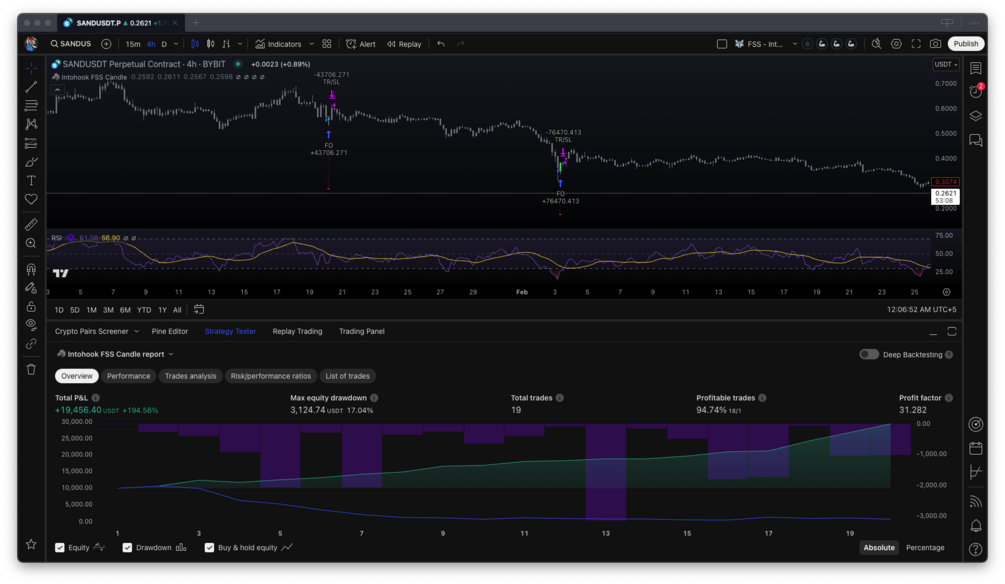Open the Risk/performance ratios section
The width and height of the screenshot is (1005, 584).
click(270, 376)
